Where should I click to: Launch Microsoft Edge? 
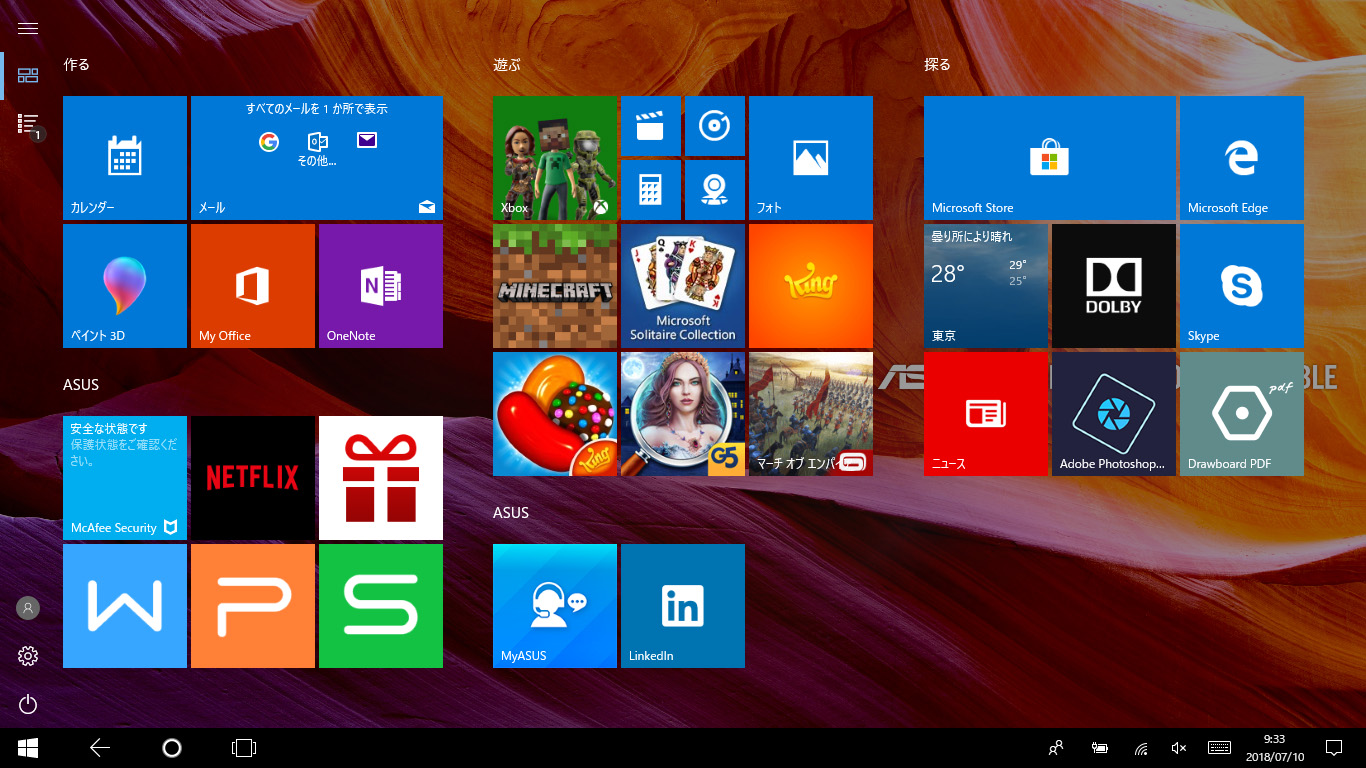[1242, 158]
